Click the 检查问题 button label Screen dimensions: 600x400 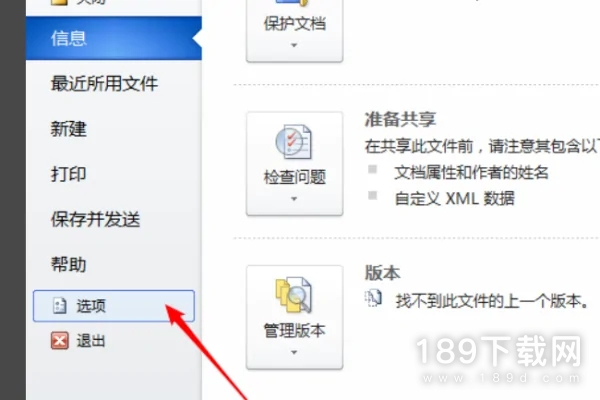pyautogui.click(x=295, y=177)
